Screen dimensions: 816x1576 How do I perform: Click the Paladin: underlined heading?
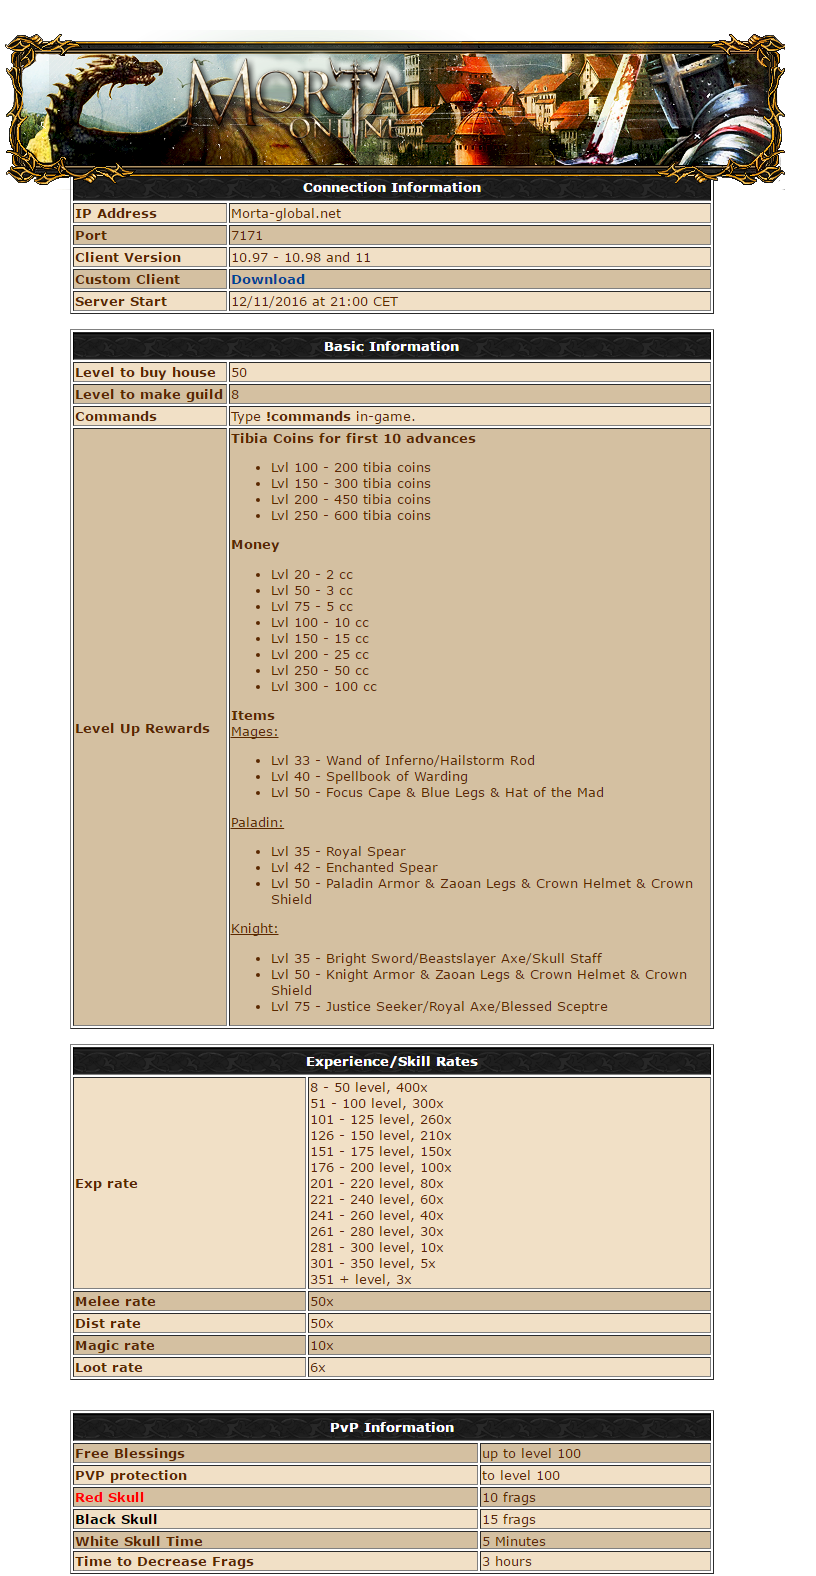coord(257,823)
